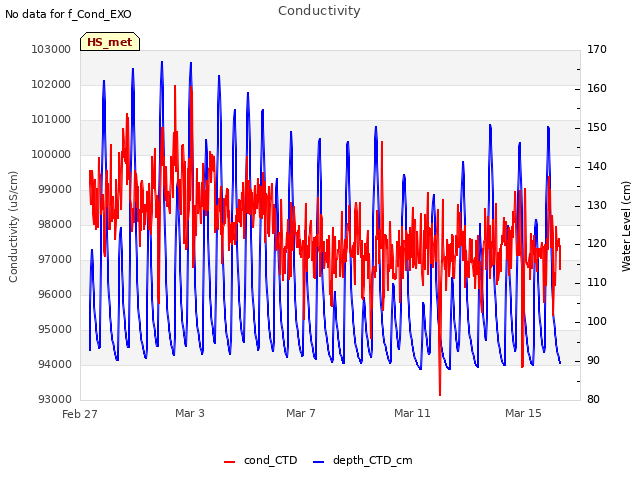Click the 98000 left axis value
The width and height of the screenshot is (640, 480).
(x=54, y=224)
